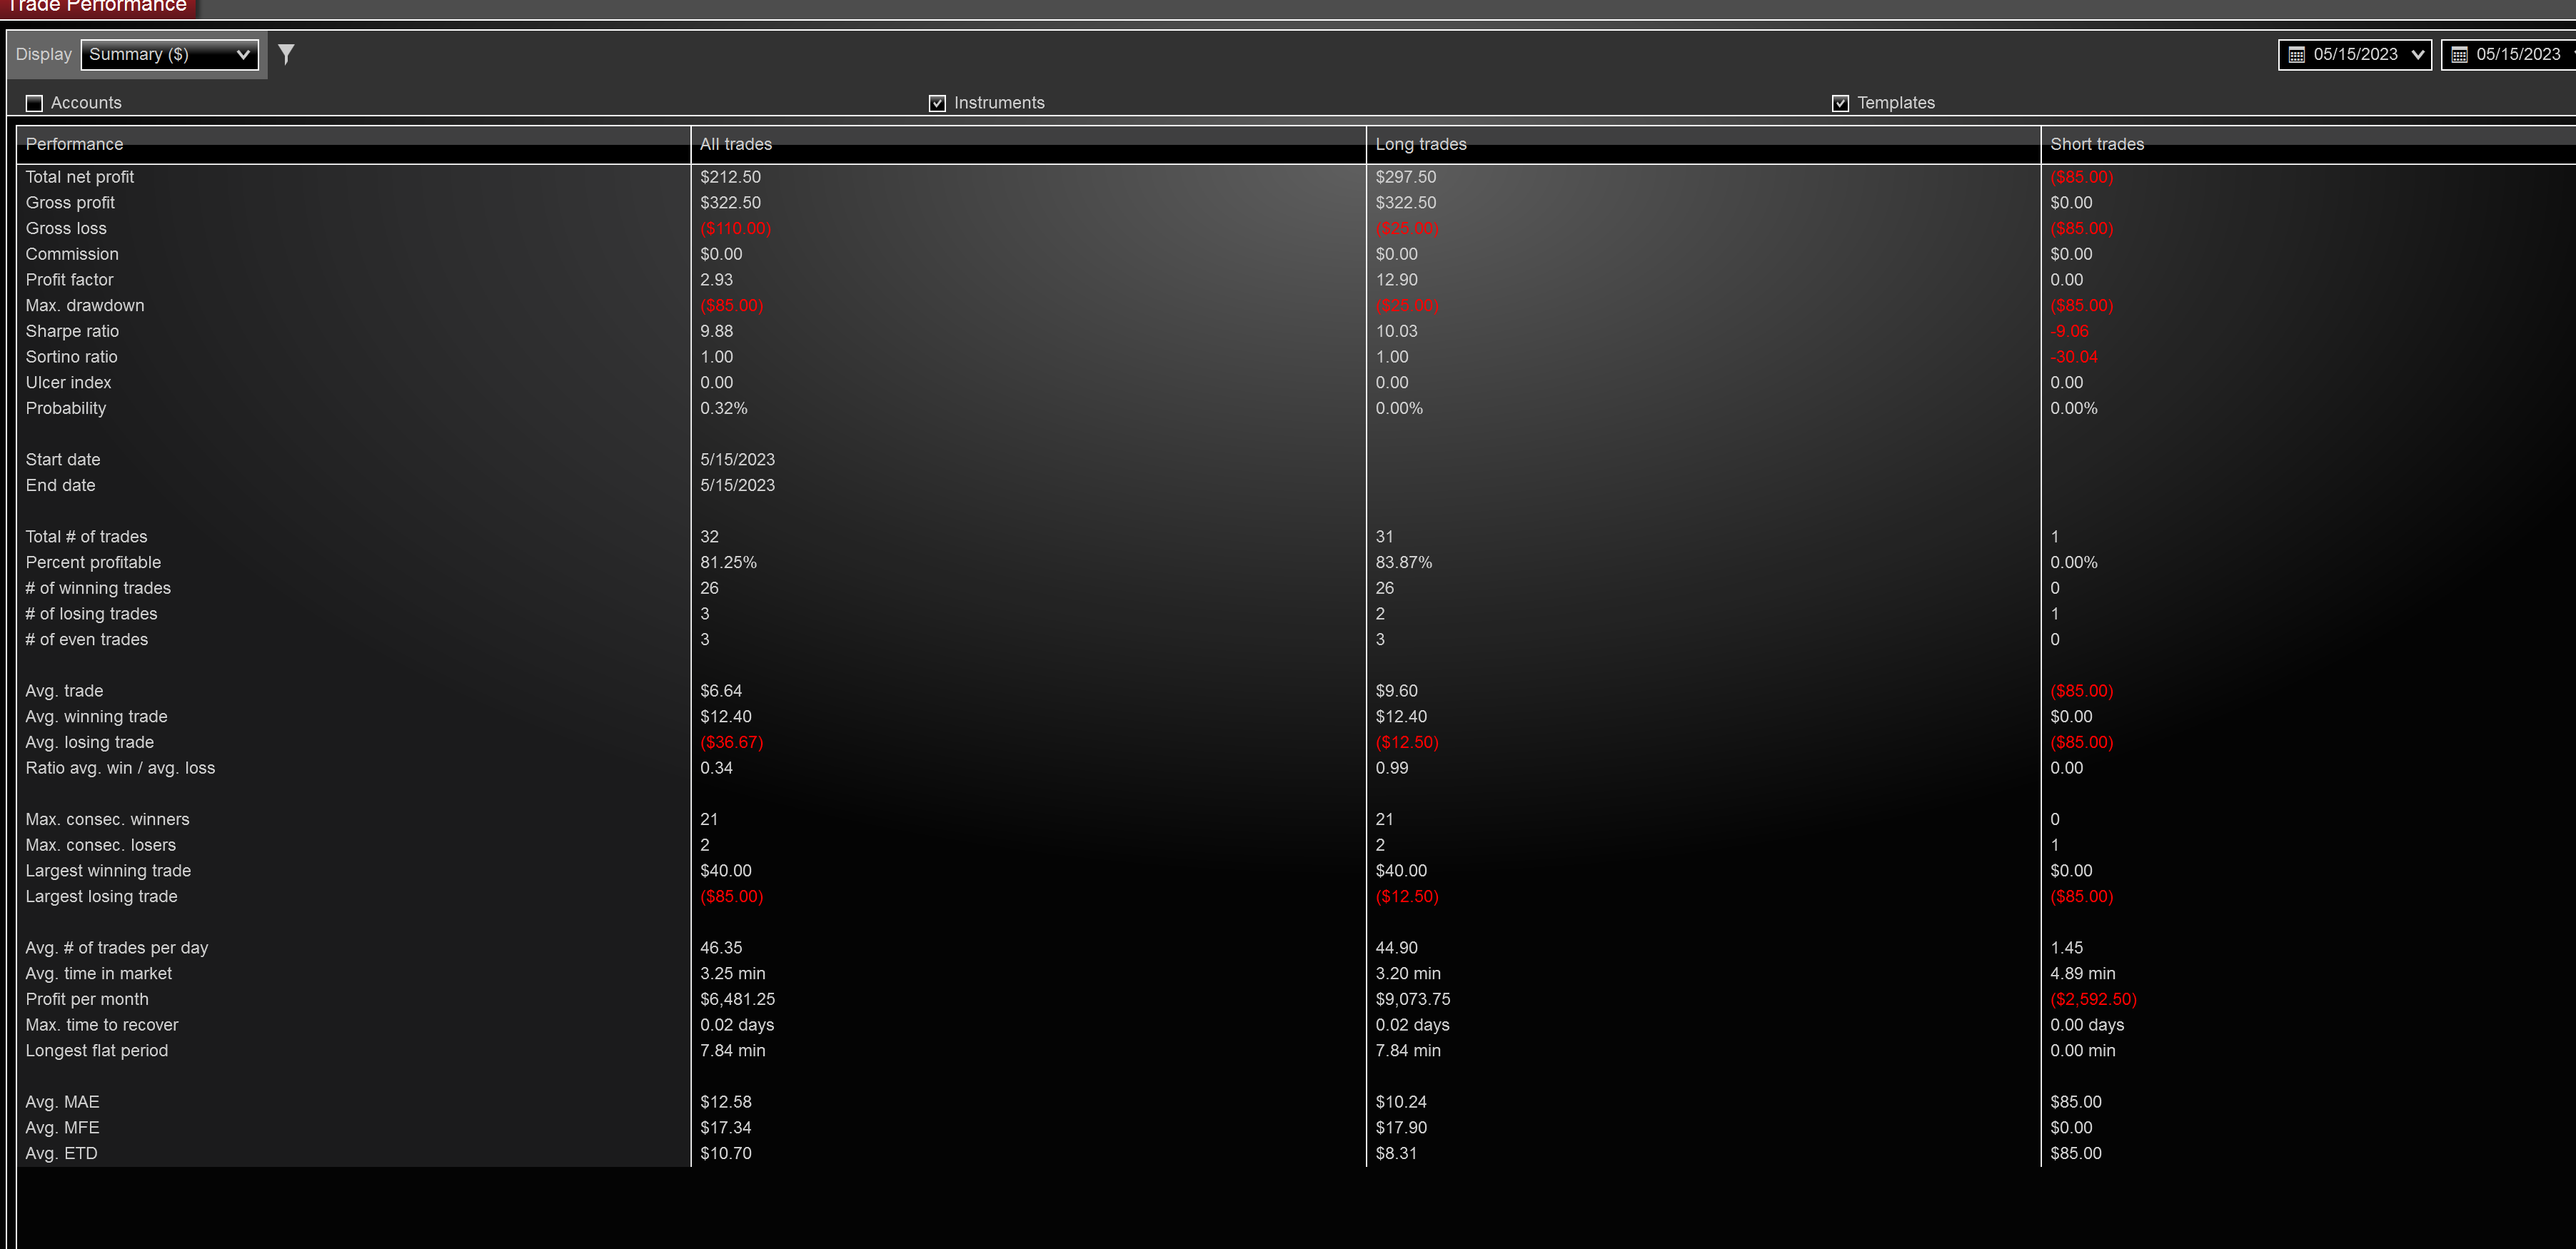Click the ($36.67) avg. losing trade value
This screenshot has width=2576, height=1249.
(731, 743)
